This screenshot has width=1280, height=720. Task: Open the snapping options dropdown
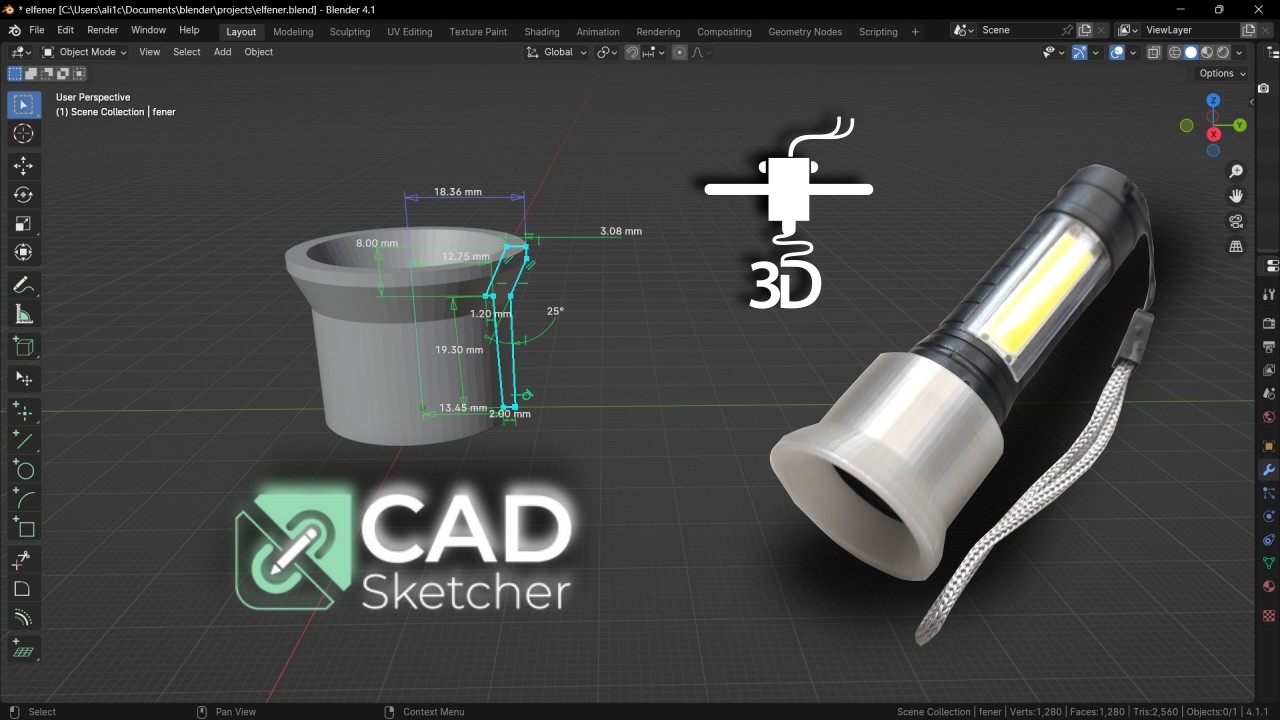pos(654,52)
